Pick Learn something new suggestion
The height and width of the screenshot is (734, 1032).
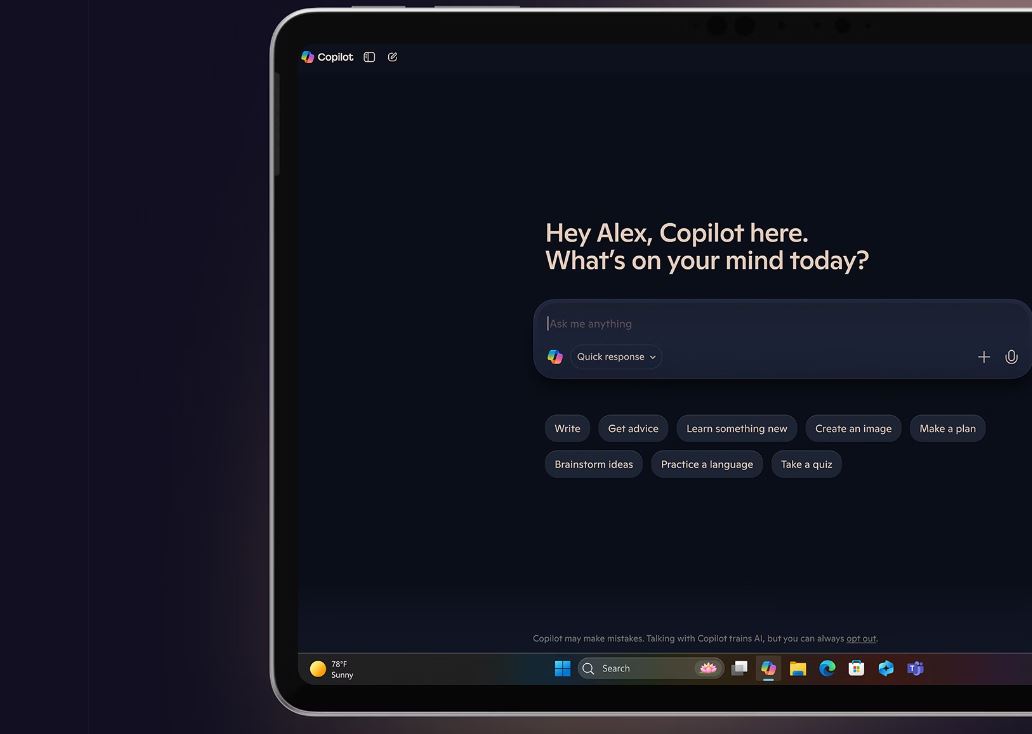pos(736,429)
